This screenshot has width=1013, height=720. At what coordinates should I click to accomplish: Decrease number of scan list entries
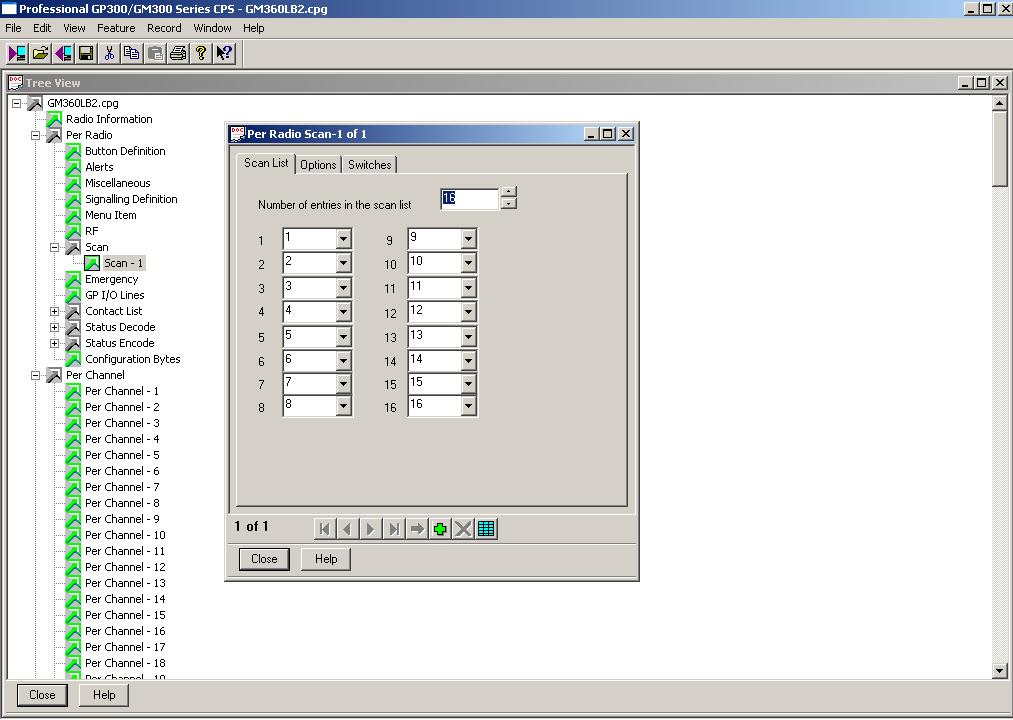tap(509, 204)
